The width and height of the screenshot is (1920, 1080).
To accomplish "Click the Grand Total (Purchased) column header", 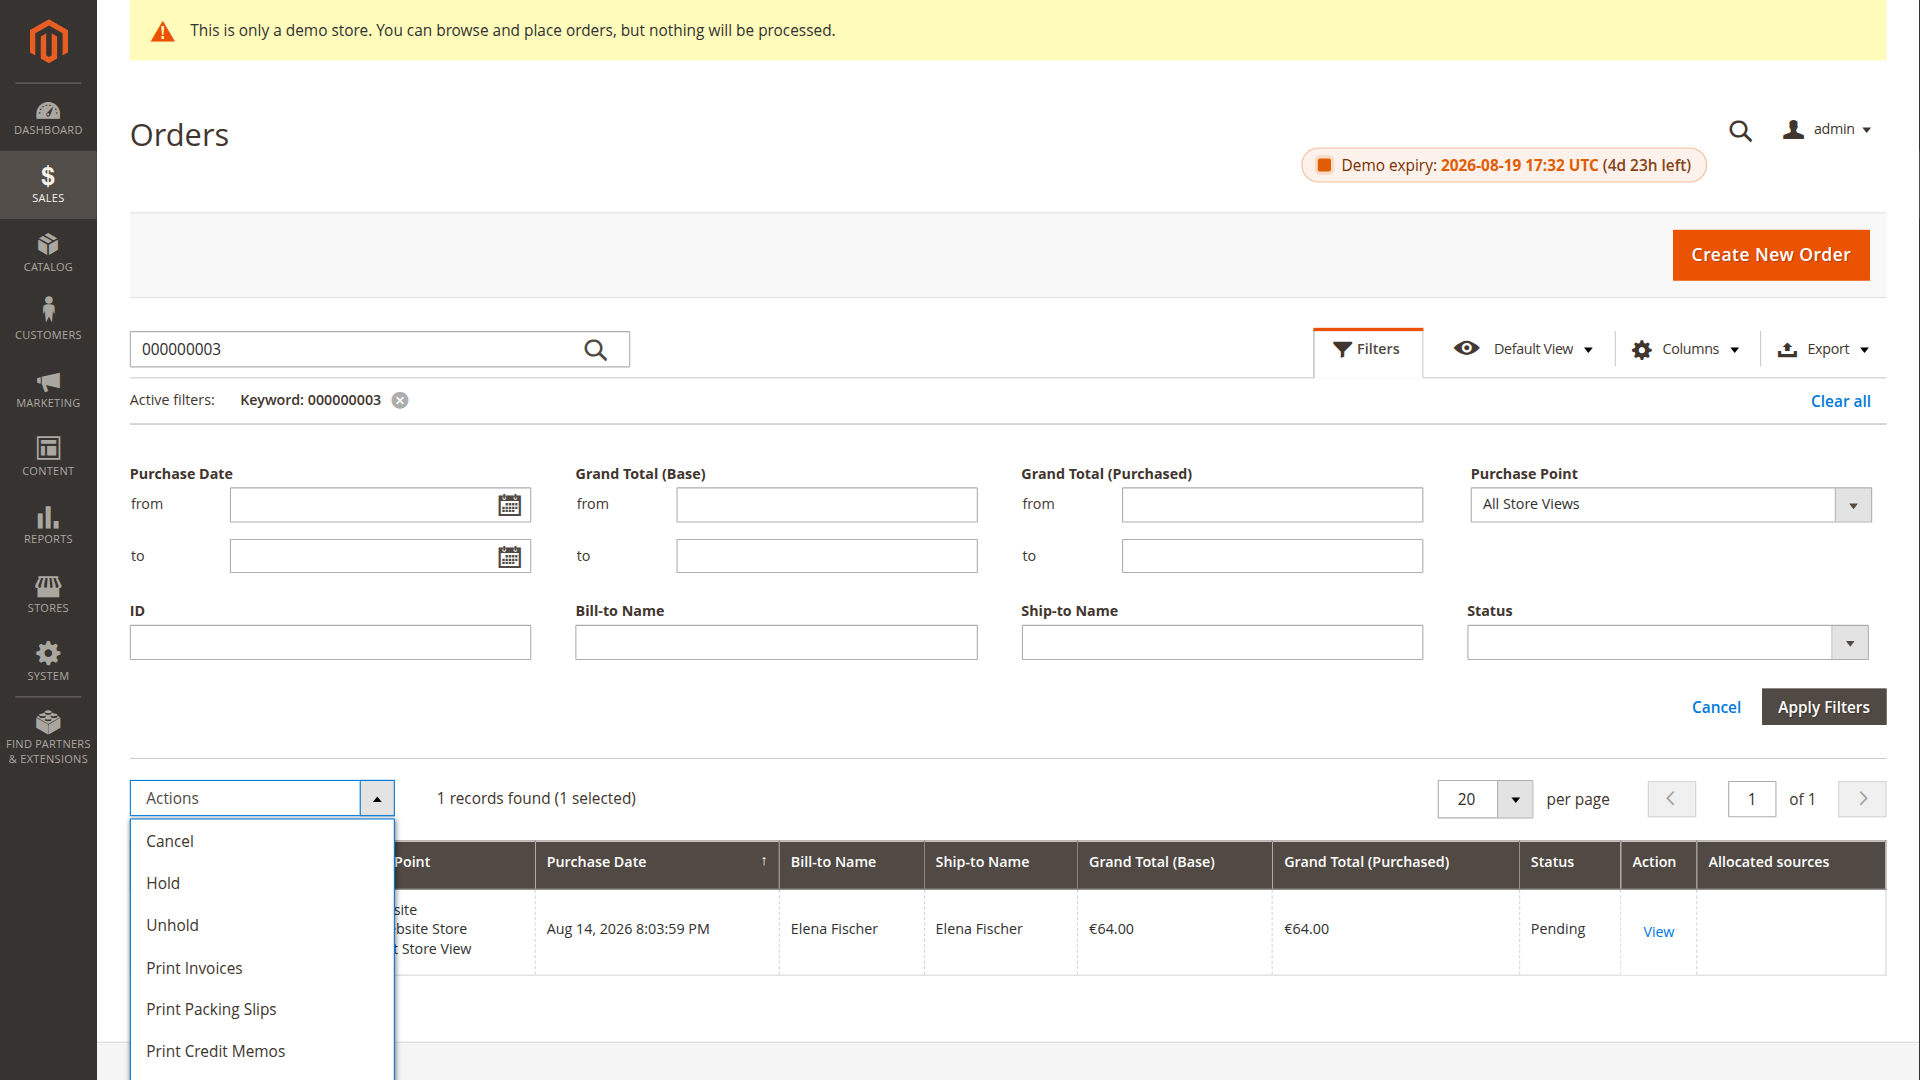I will 1395,862.
